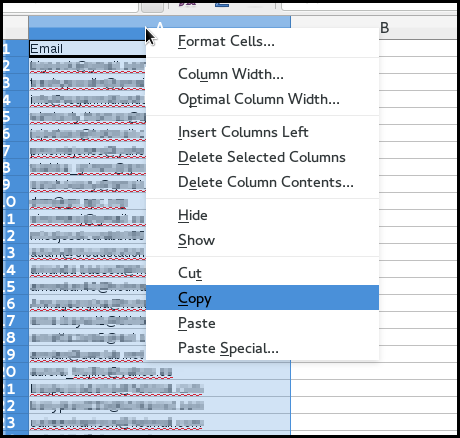
Task: Click the Email header cell
Action: (x=88, y=49)
